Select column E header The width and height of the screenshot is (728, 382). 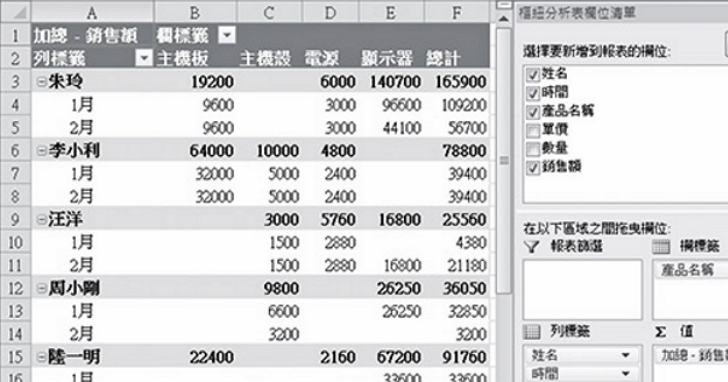391,12
